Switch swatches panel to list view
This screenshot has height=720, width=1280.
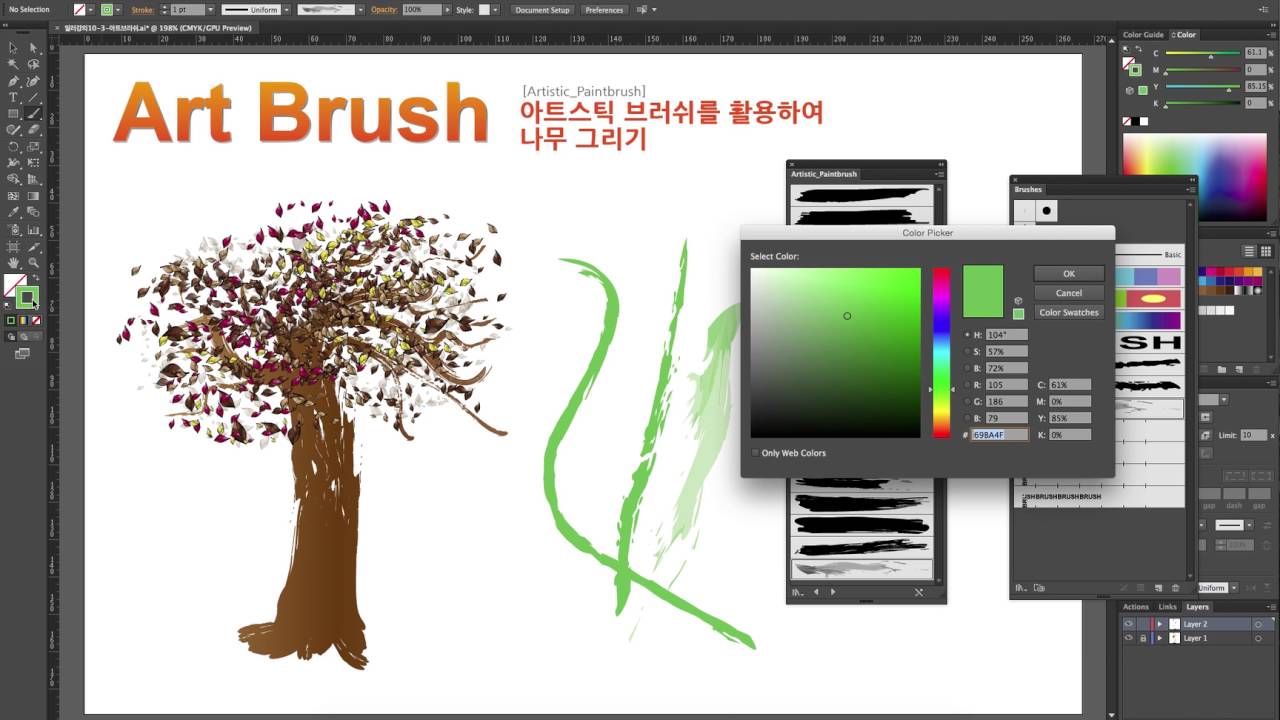(x=1249, y=251)
